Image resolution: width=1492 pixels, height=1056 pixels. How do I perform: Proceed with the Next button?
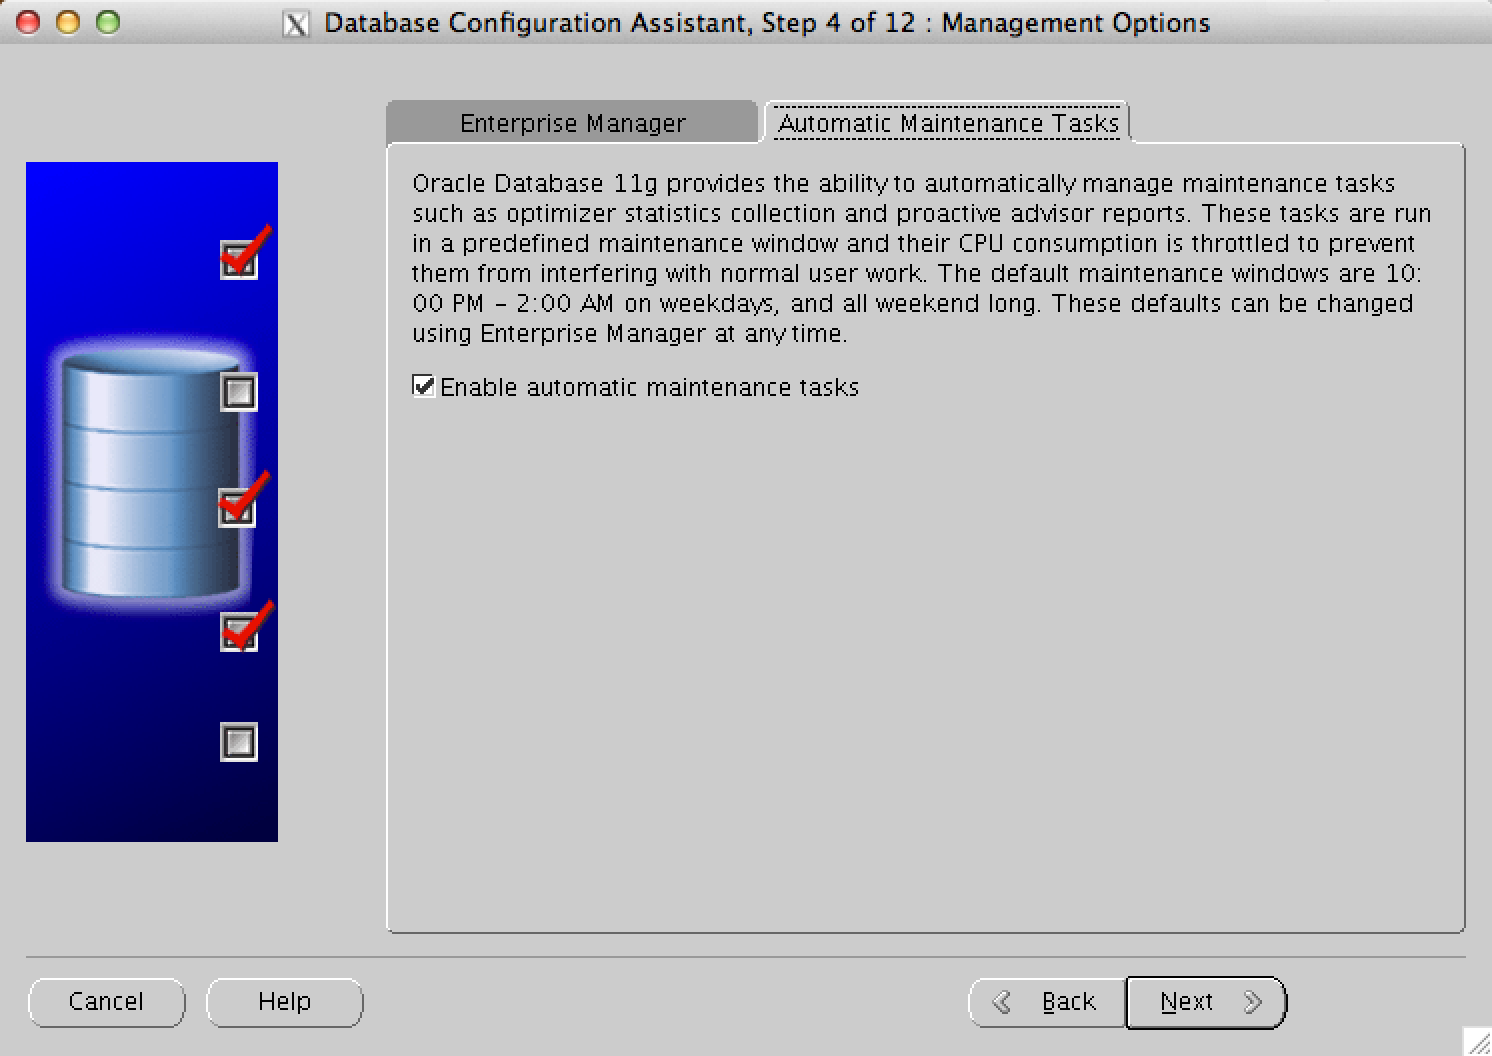[x=1206, y=1002]
